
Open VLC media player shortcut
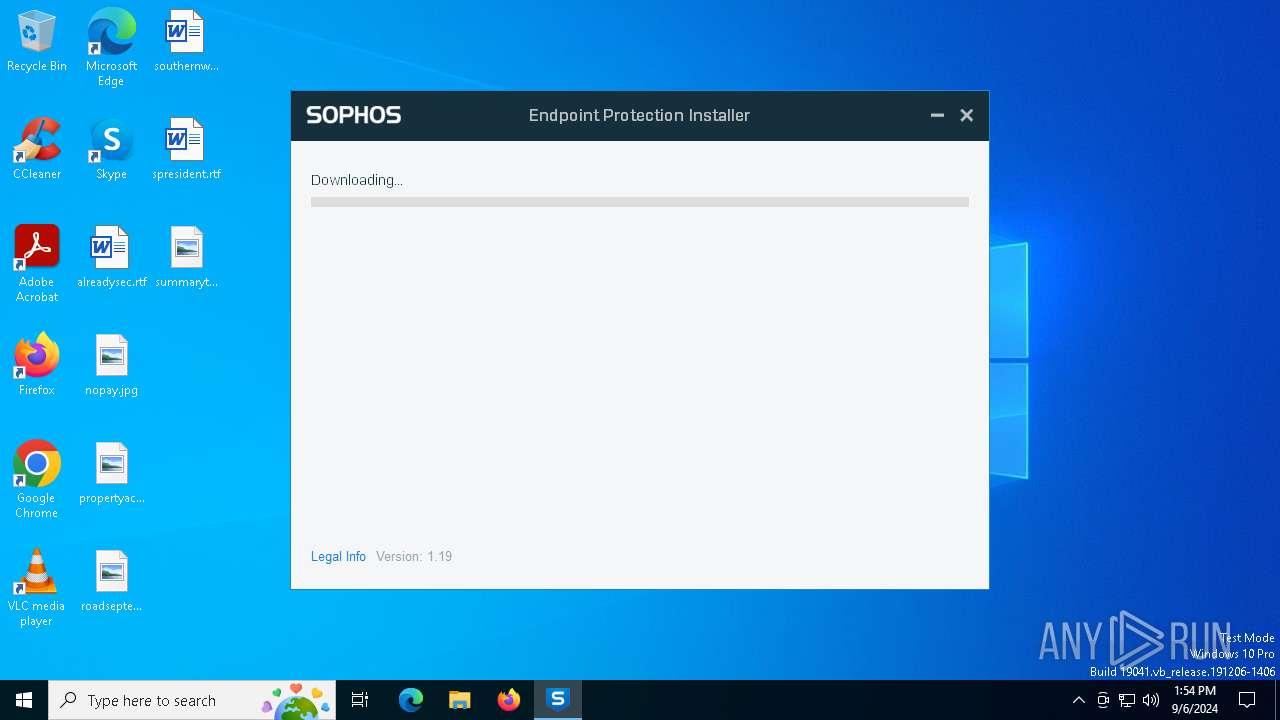37,588
